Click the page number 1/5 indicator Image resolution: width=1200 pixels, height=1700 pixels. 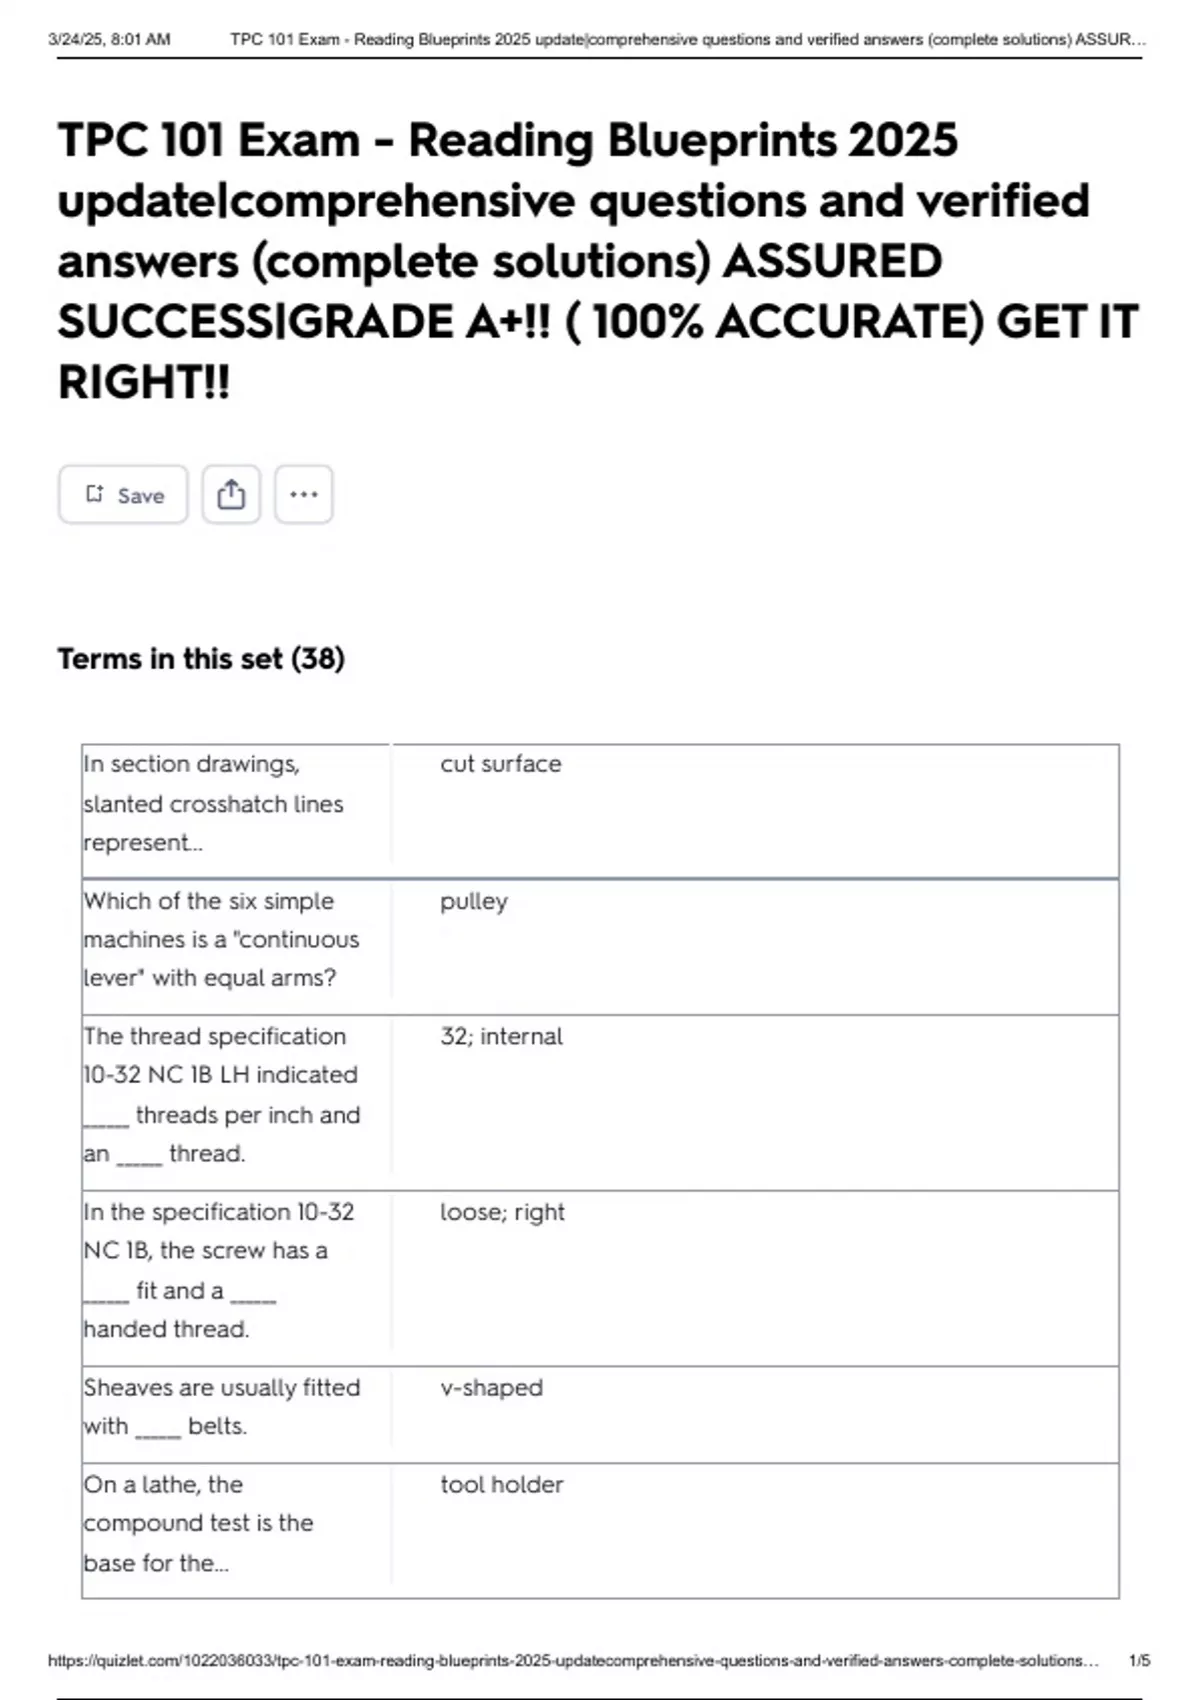click(x=1139, y=1661)
